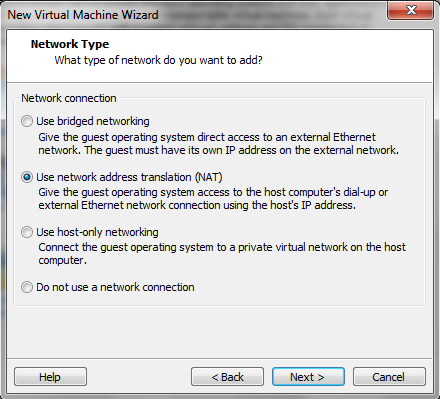Open the Help button
440x399 pixels.
50,377
